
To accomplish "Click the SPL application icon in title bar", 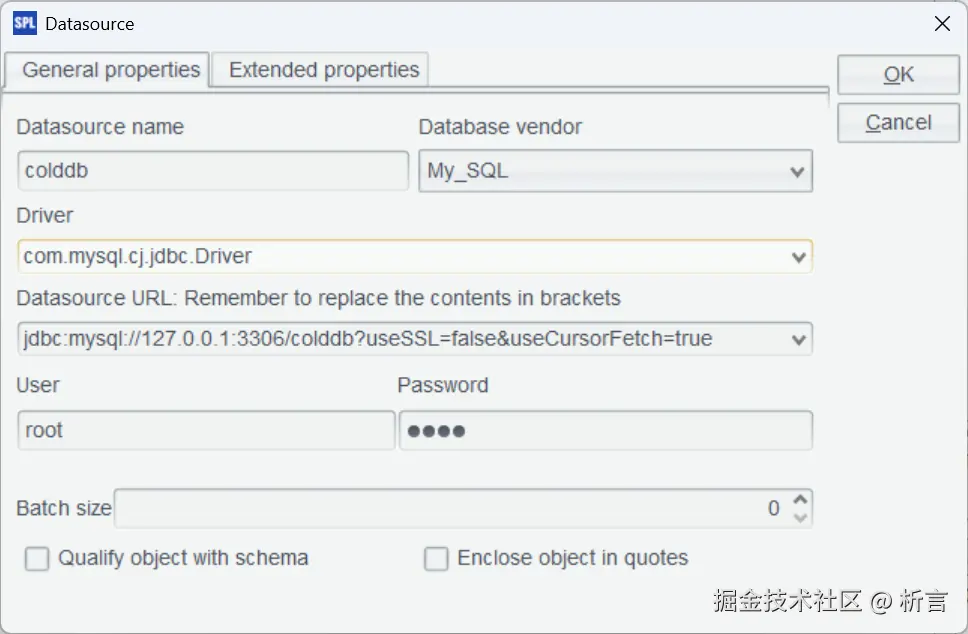I will [24, 23].
